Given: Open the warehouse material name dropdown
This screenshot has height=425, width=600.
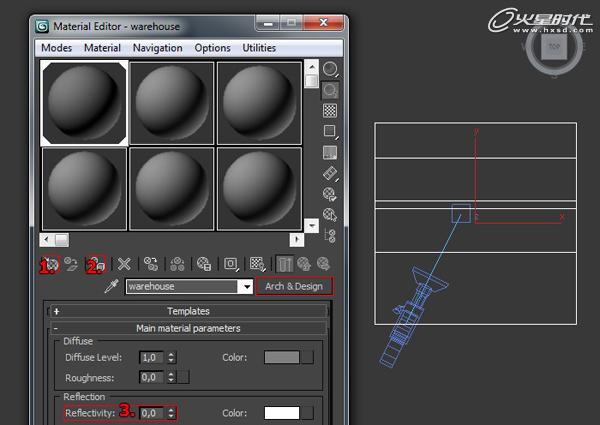Looking at the screenshot, I should click(247, 287).
